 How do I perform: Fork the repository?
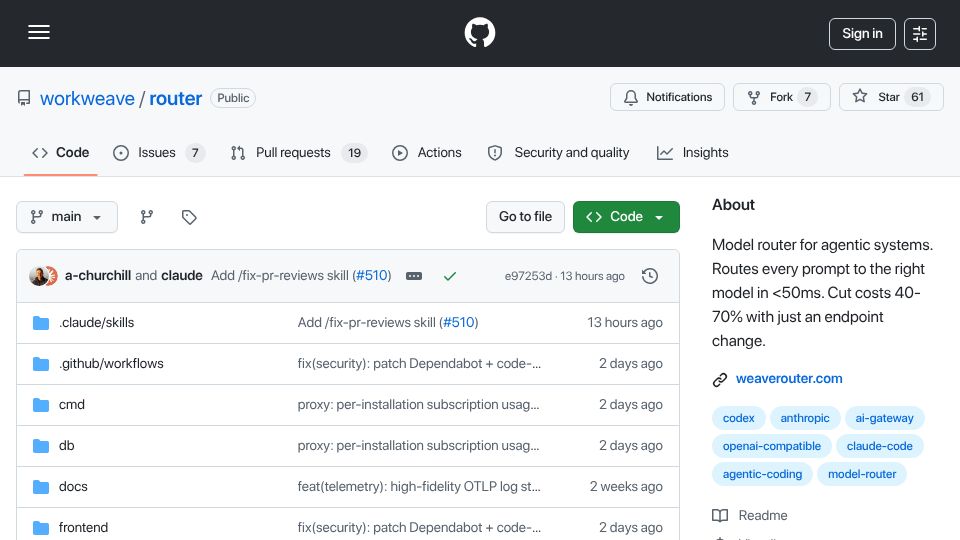coord(782,97)
